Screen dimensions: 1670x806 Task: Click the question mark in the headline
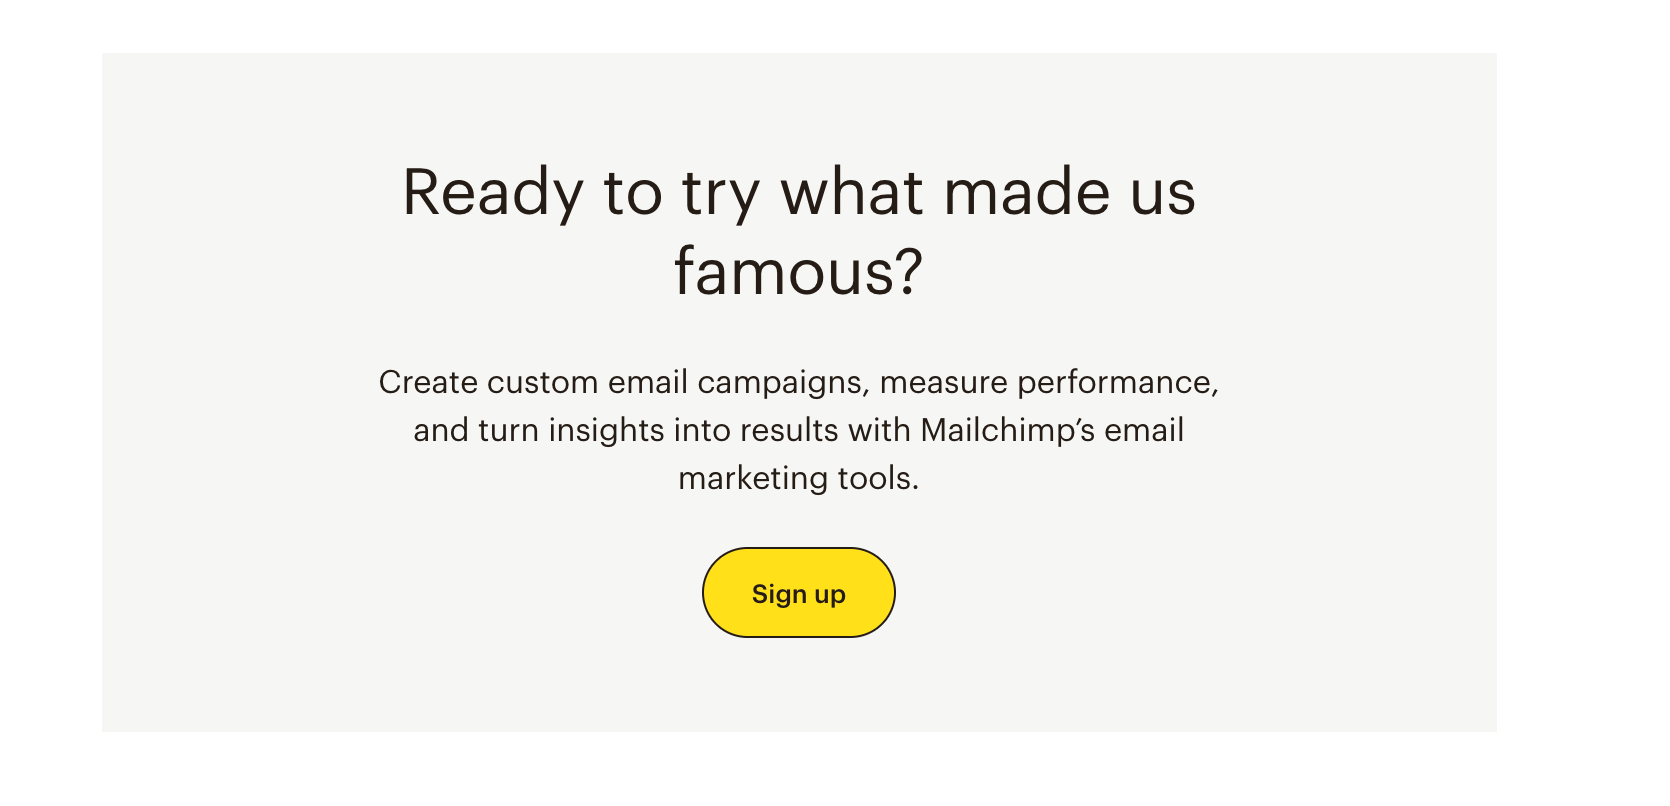(x=910, y=268)
